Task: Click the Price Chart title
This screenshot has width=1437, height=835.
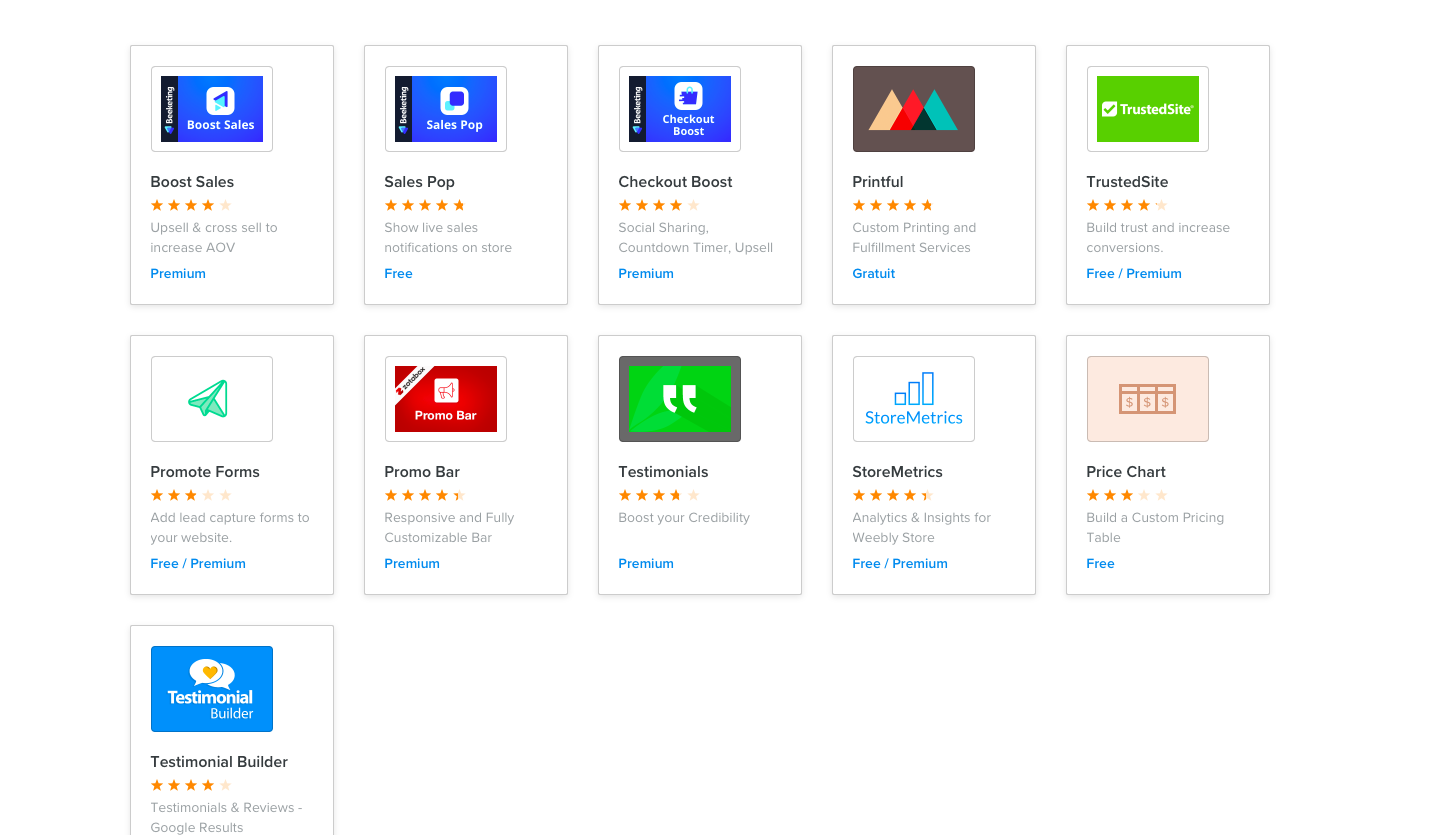Action: 1126,472
